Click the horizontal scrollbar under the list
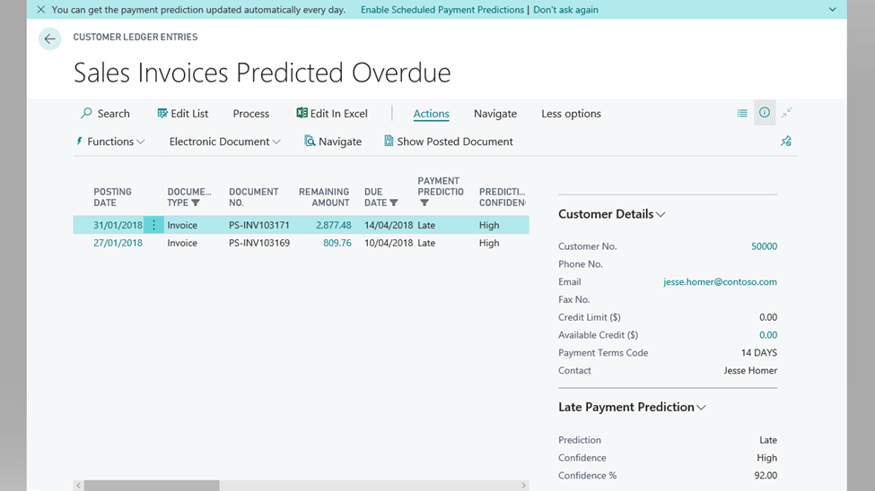This screenshot has height=491, width=875. click(151, 486)
